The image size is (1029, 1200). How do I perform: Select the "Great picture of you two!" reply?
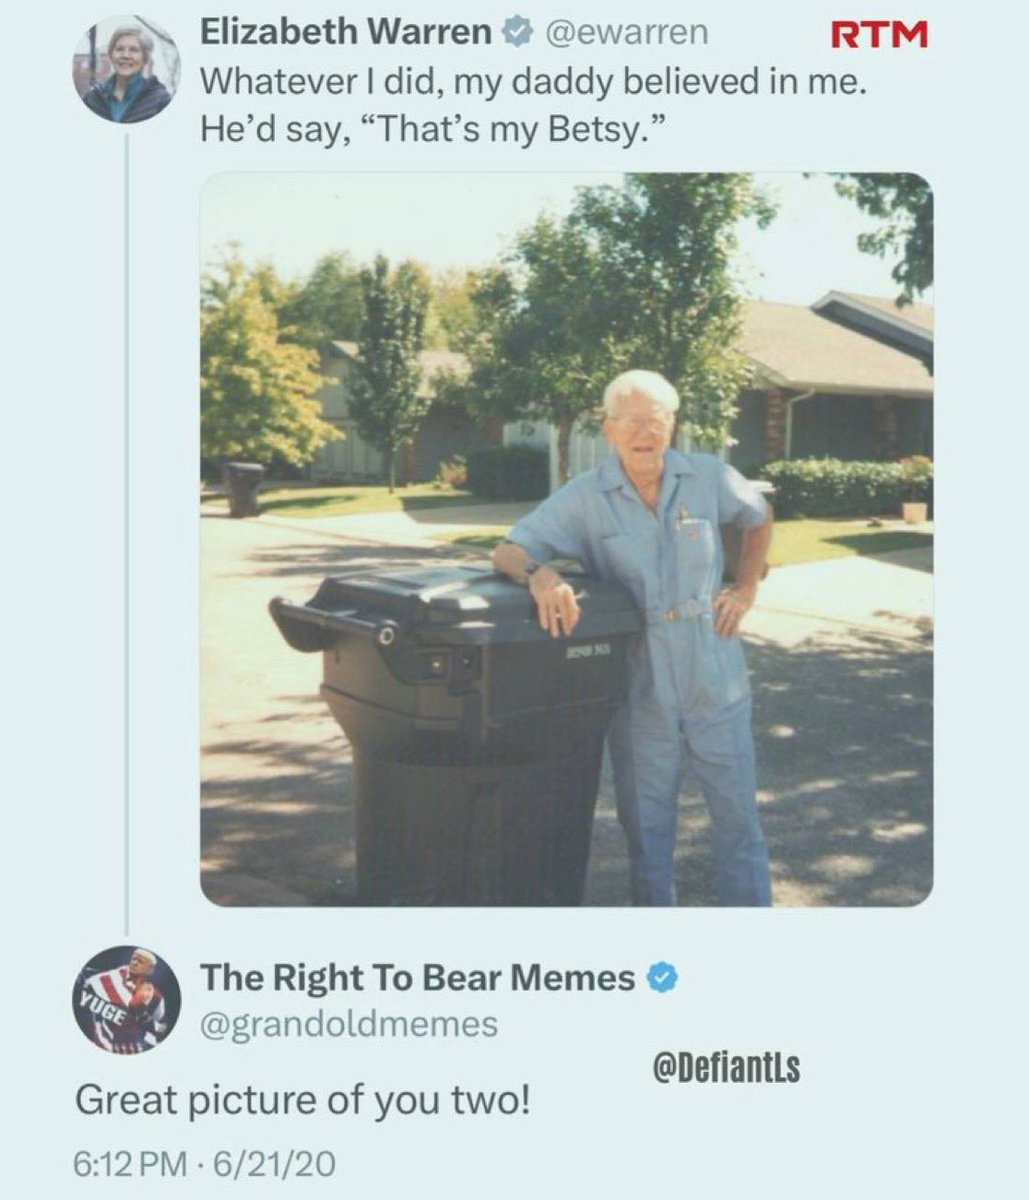(x=302, y=1100)
